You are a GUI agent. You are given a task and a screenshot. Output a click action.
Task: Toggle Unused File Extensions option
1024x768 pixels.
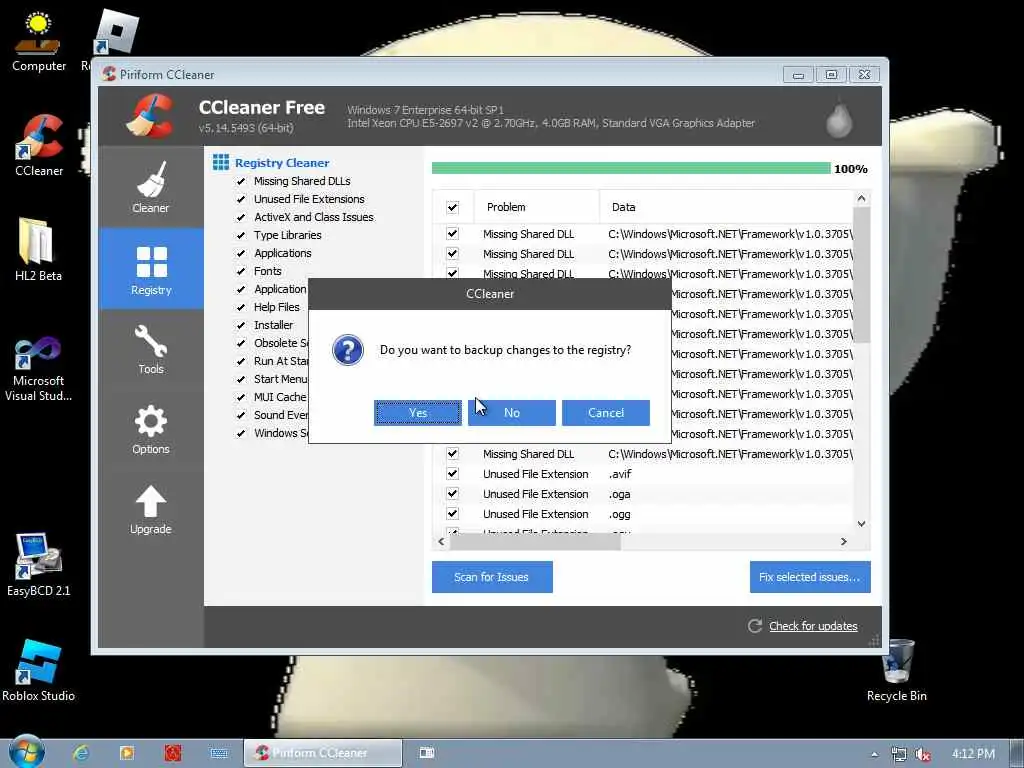click(241, 199)
